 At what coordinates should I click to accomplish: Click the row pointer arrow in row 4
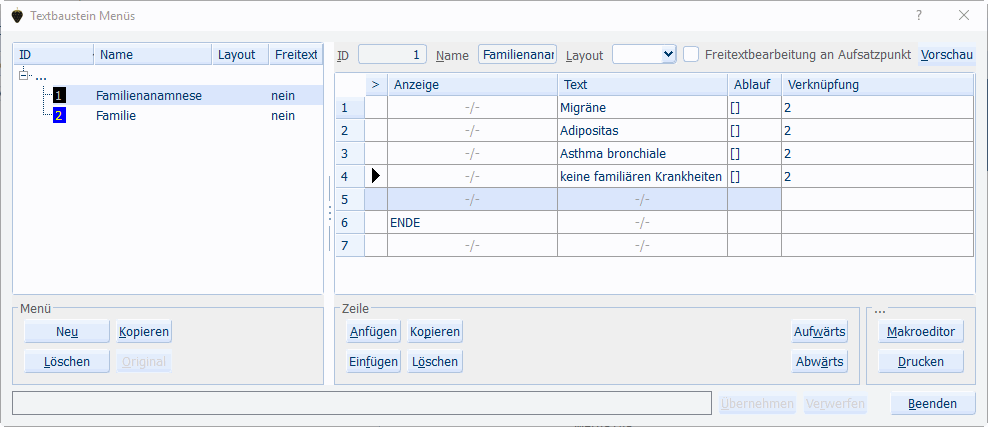click(x=376, y=176)
